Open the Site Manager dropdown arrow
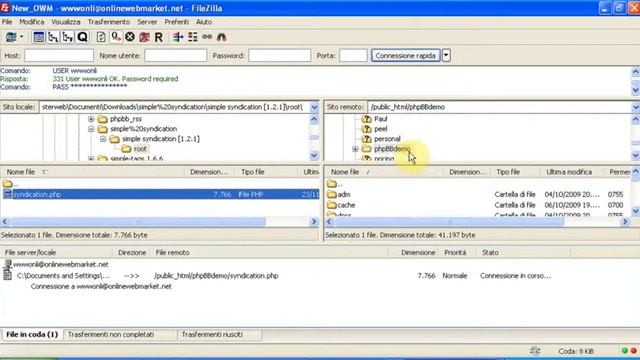This screenshot has height=360, width=640. point(22,37)
